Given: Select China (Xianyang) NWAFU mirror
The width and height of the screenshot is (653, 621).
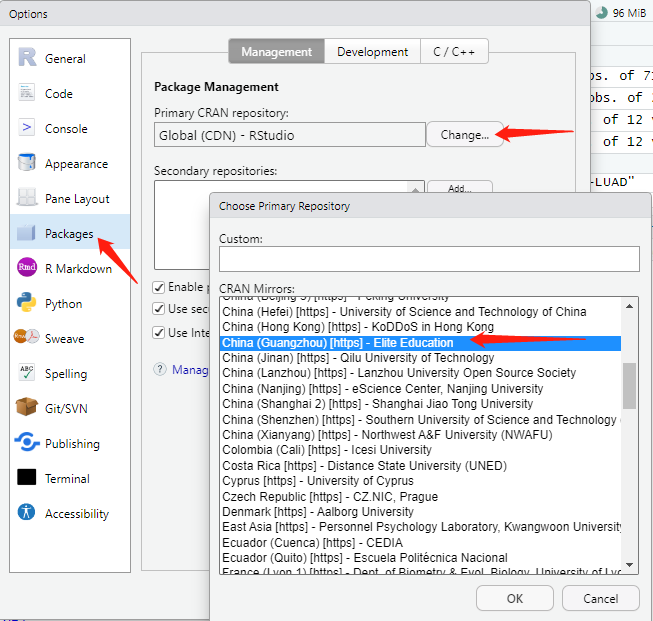Looking at the screenshot, I should 420,435.
